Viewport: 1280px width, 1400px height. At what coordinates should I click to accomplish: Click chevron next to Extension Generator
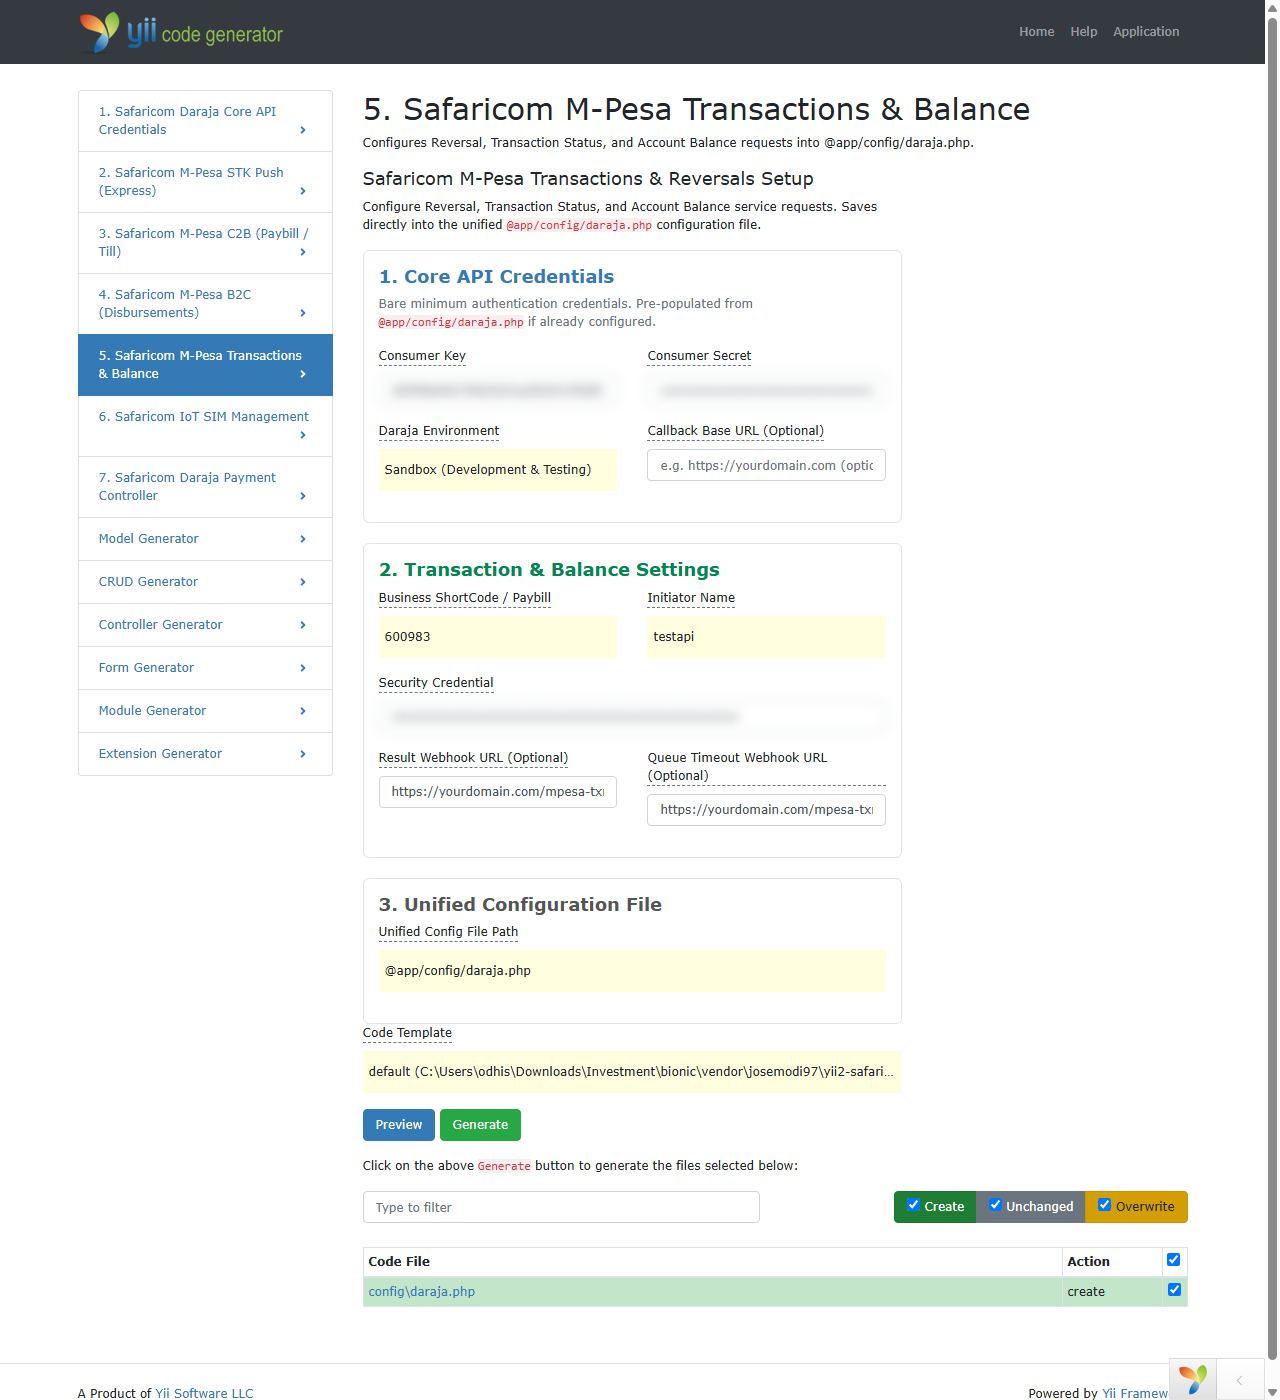pos(303,754)
